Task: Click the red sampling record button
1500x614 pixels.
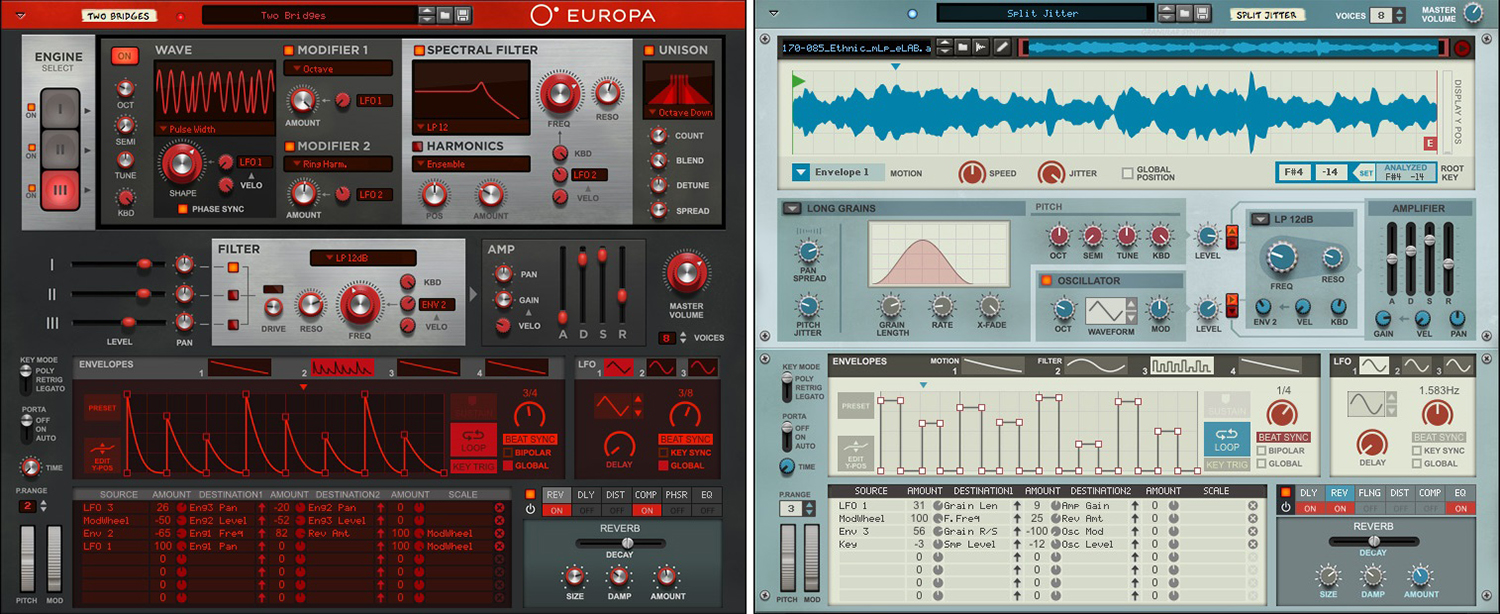Action: 1463,47
